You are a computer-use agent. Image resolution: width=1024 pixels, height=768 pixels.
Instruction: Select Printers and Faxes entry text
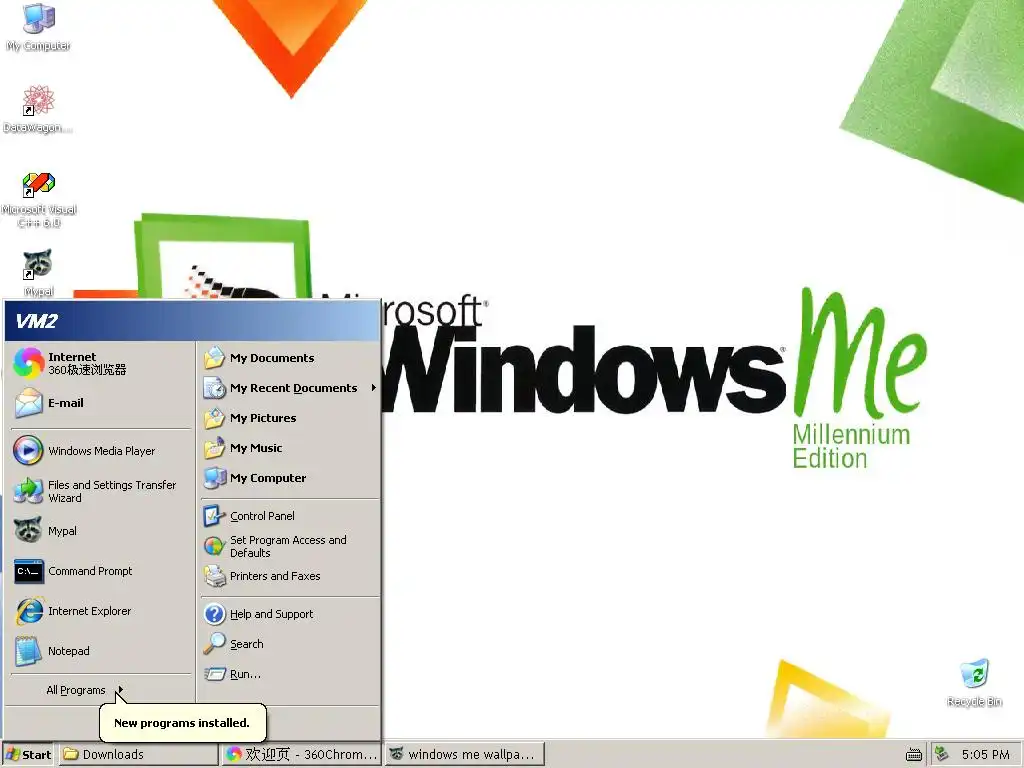coord(275,576)
